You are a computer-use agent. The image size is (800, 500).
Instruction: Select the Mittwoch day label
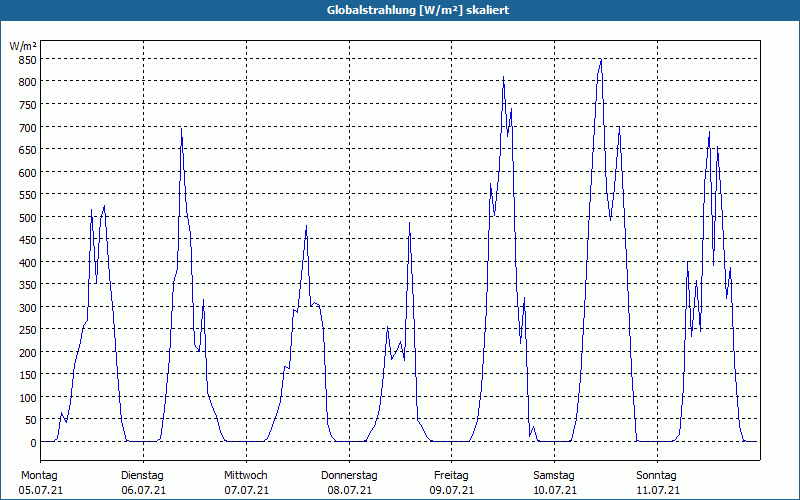click(245, 475)
